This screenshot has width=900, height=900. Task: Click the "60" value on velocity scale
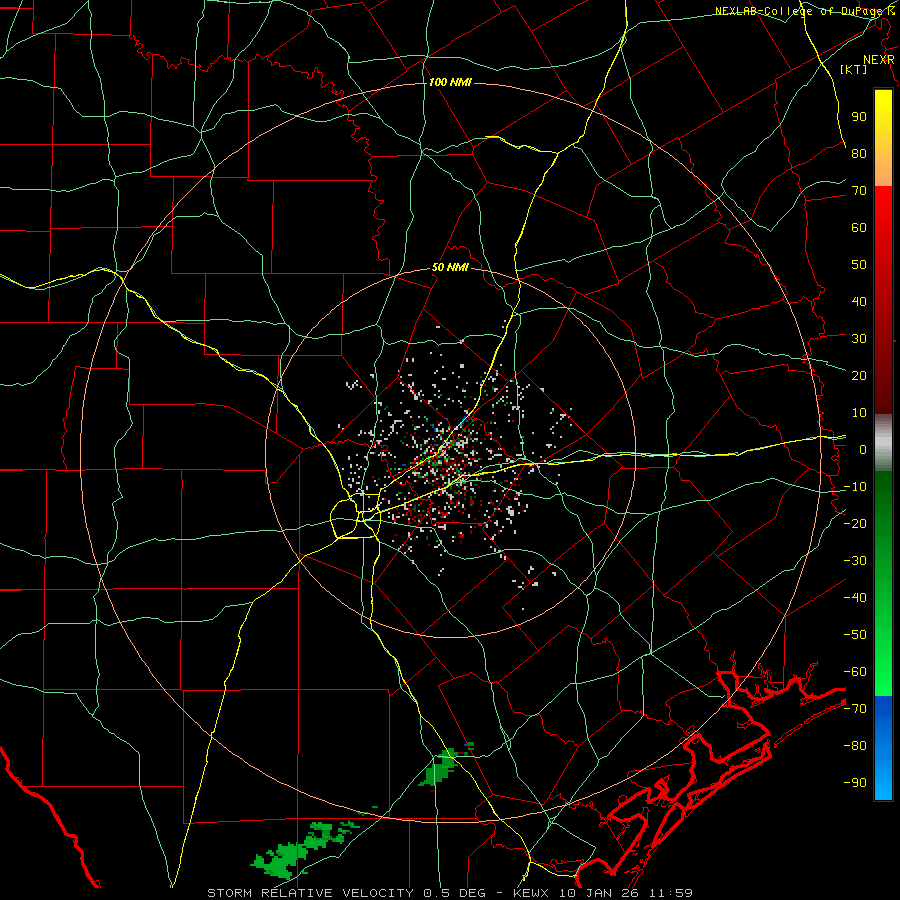[859, 227]
